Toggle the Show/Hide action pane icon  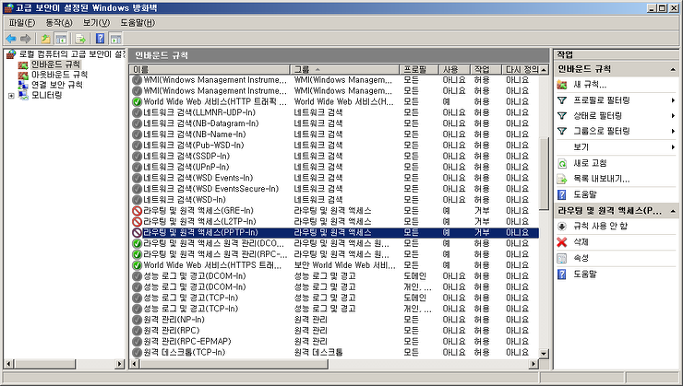(115, 39)
